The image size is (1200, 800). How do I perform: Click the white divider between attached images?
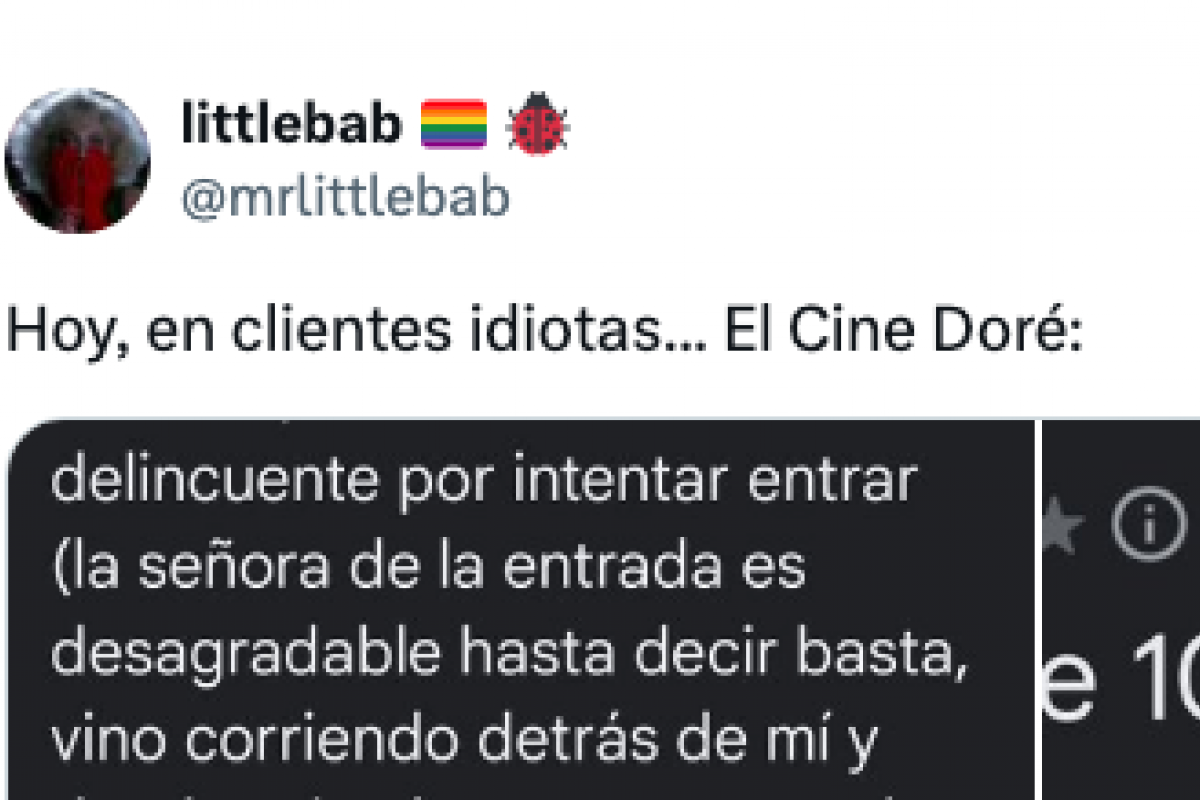(1039, 610)
